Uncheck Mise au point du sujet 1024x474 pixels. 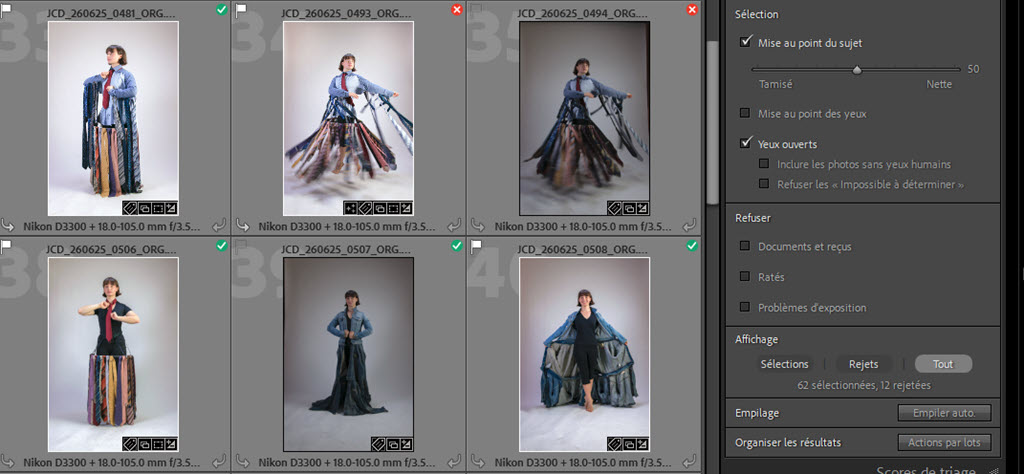point(744,42)
